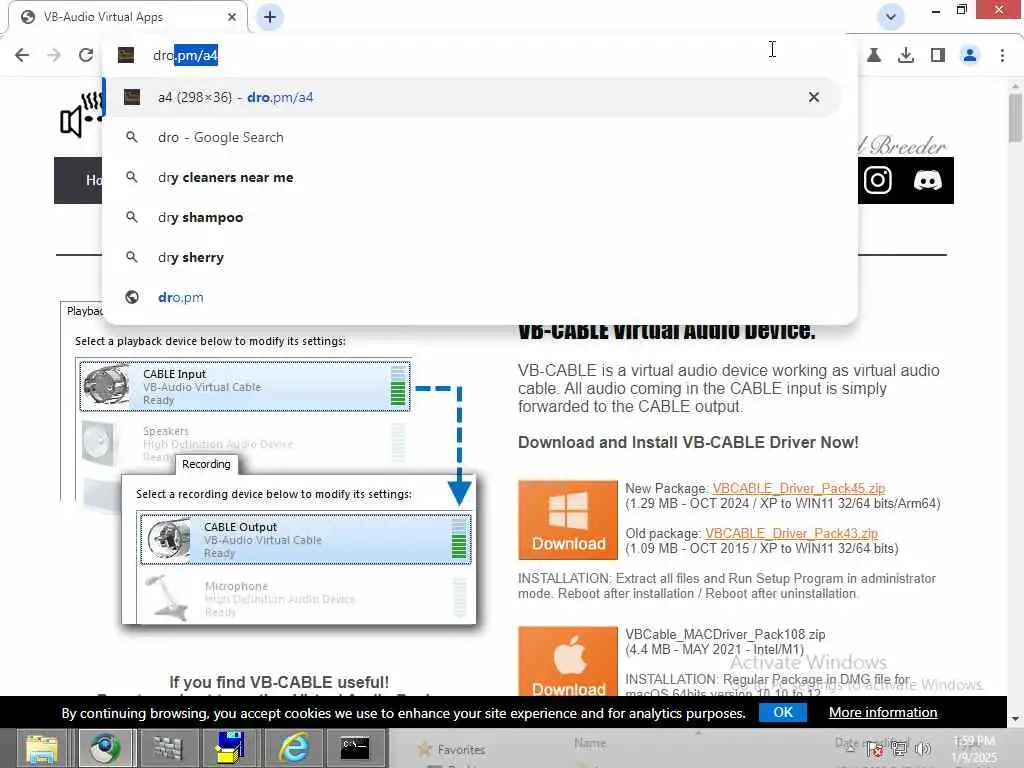Click the red-flagged Action Center tray icon
This screenshot has height=768, width=1024.
point(875,749)
